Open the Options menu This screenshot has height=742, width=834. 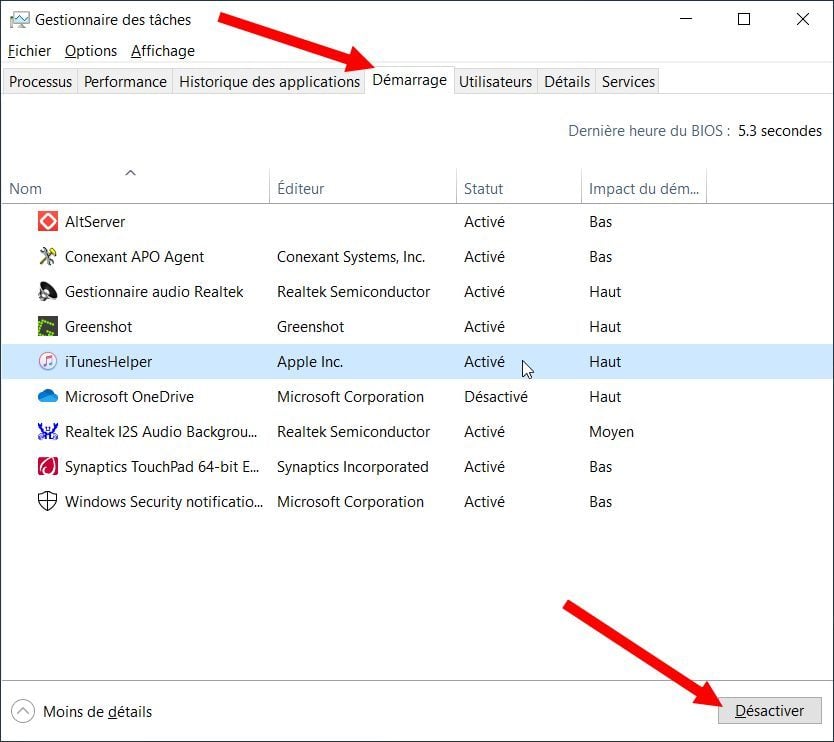coord(90,51)
